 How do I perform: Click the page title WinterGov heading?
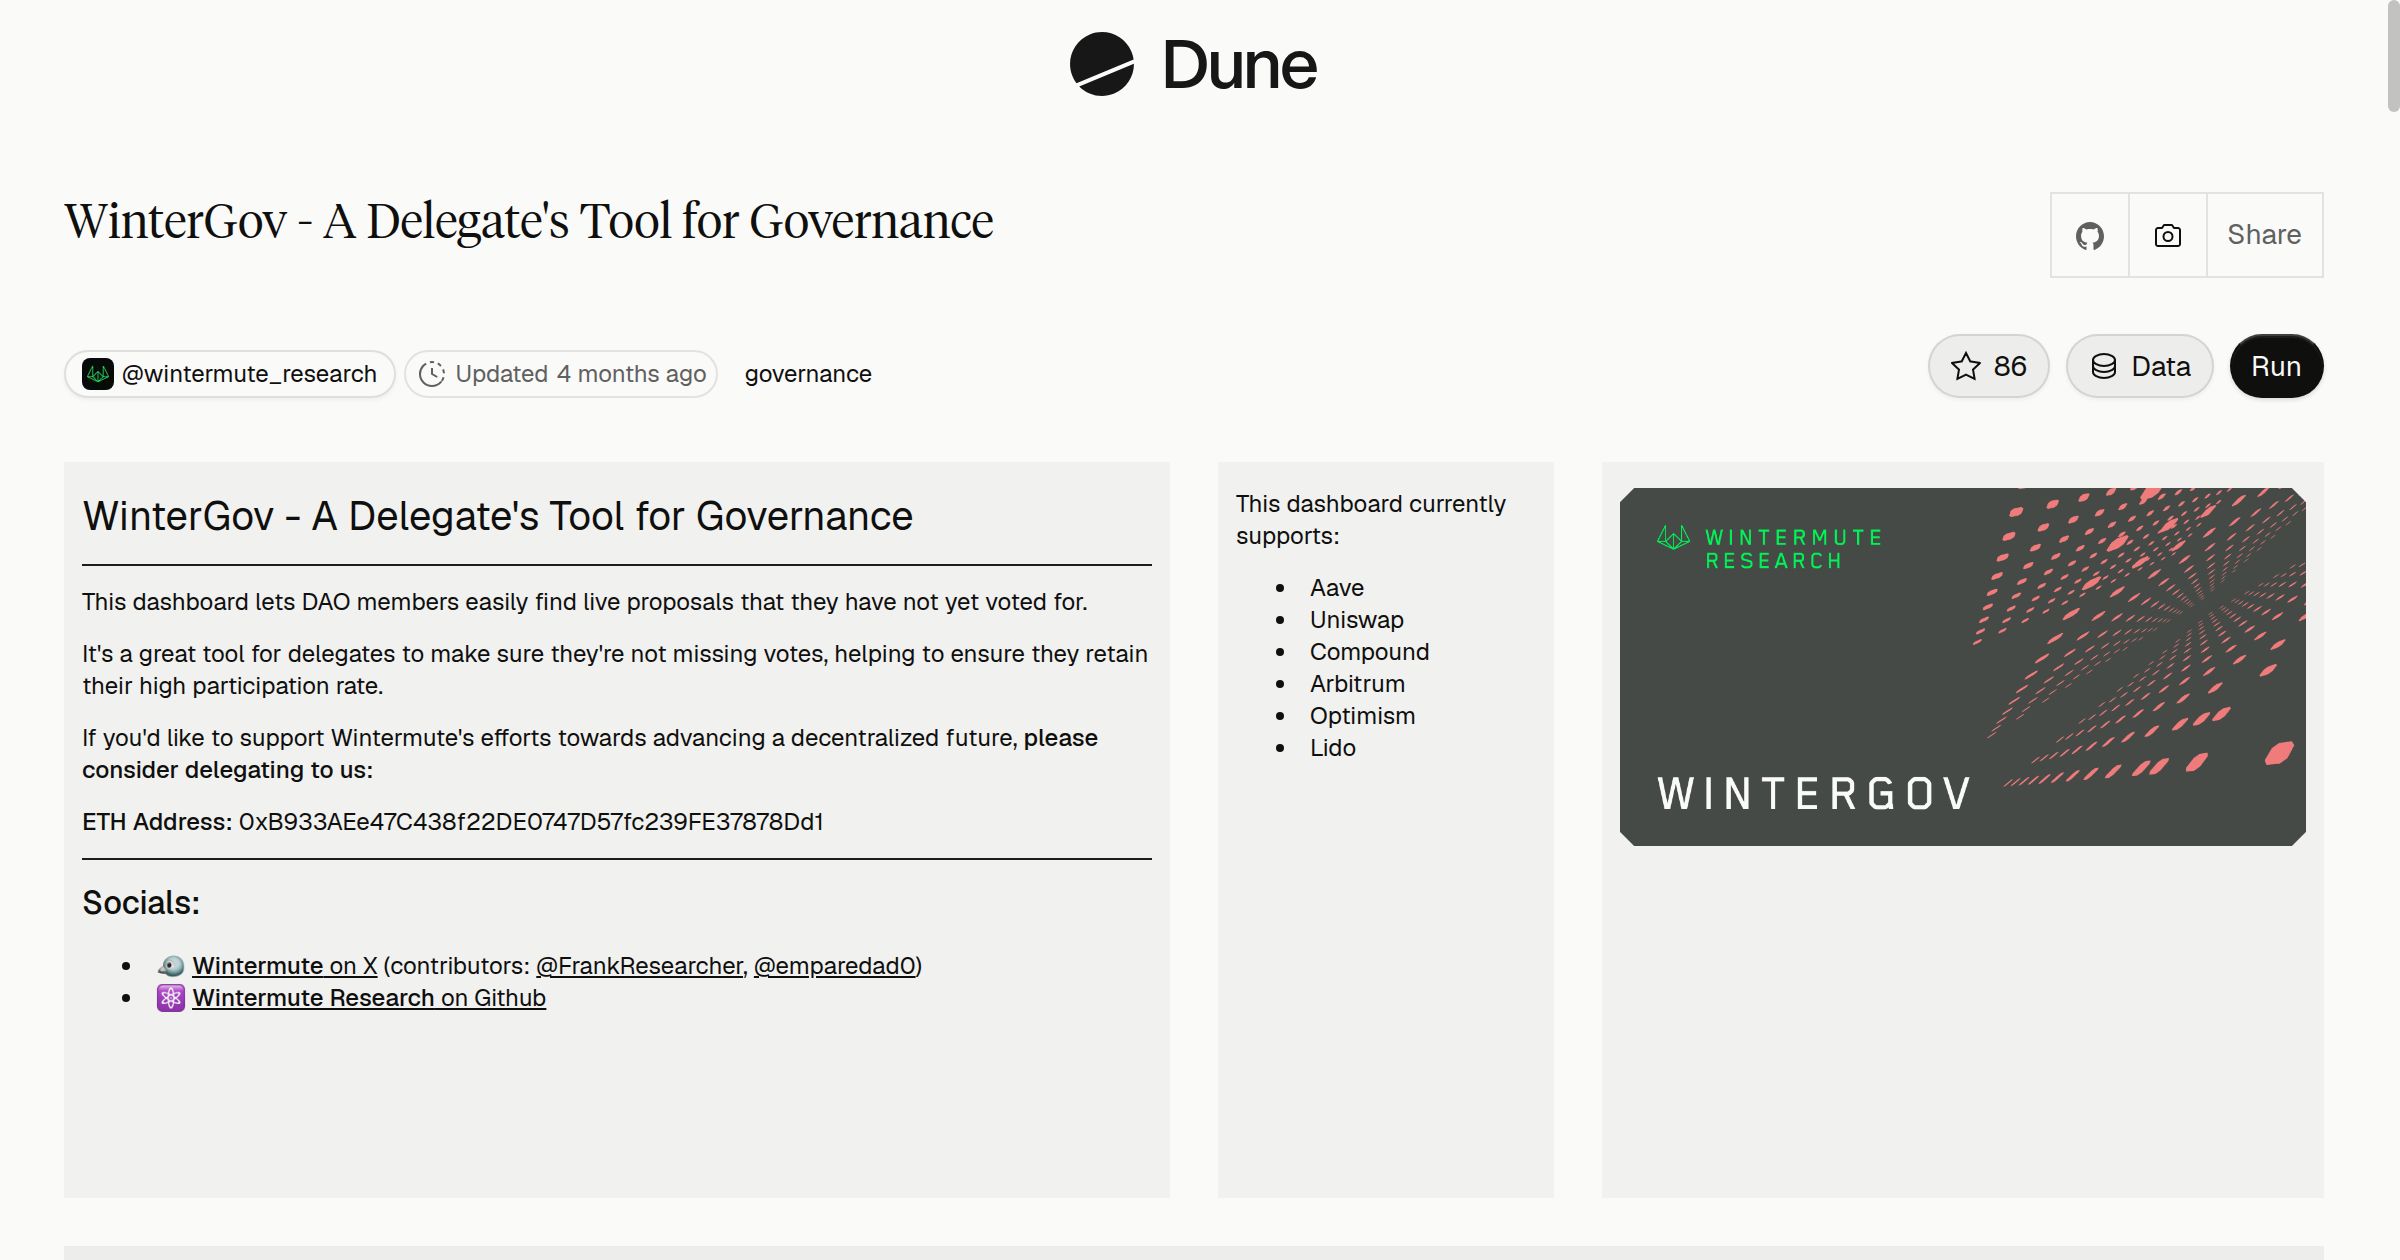(529, 222)
